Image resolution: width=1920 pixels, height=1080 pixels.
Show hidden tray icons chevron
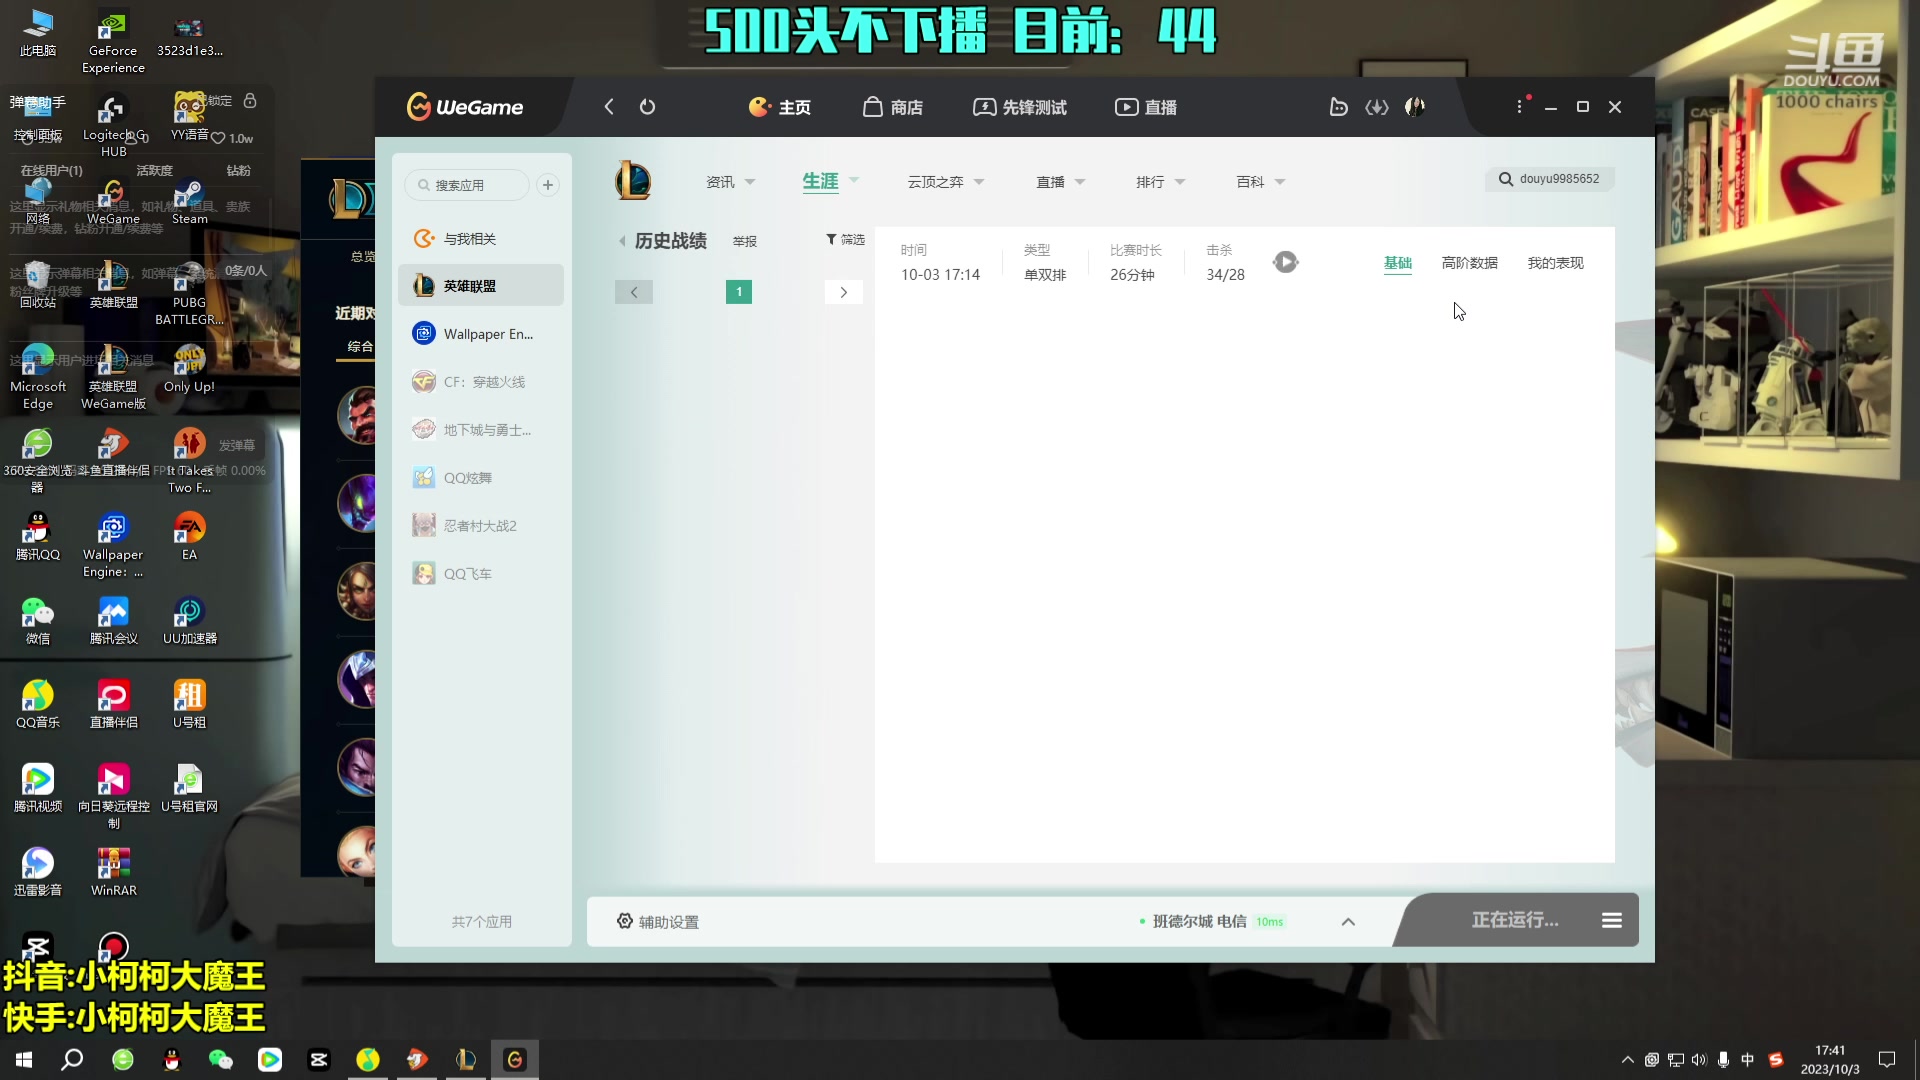pos(1627,1060)
